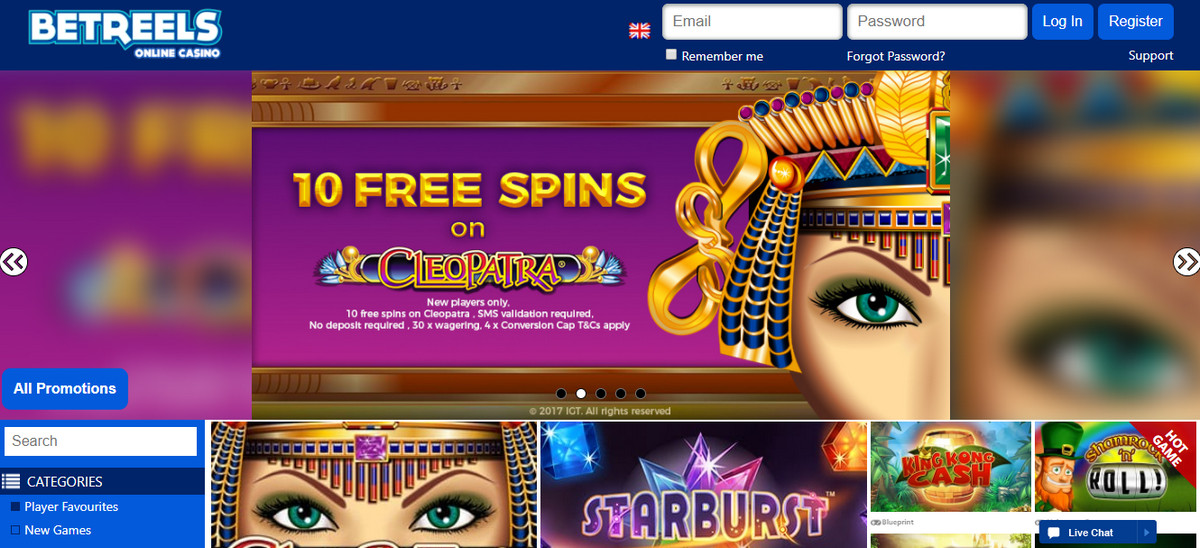The image size is (1200, 548).
Task: Open the Forgot Password link
Action: click(x=895, y=56)
